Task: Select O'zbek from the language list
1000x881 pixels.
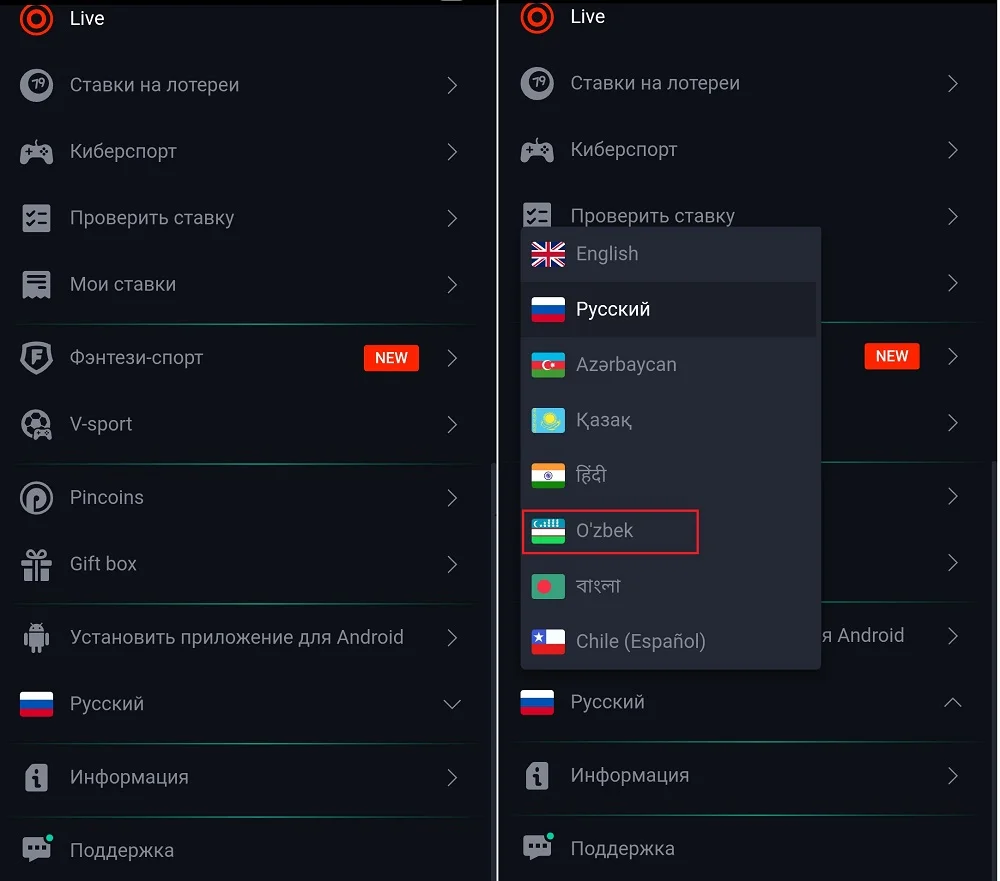Action: pos(605,531)
